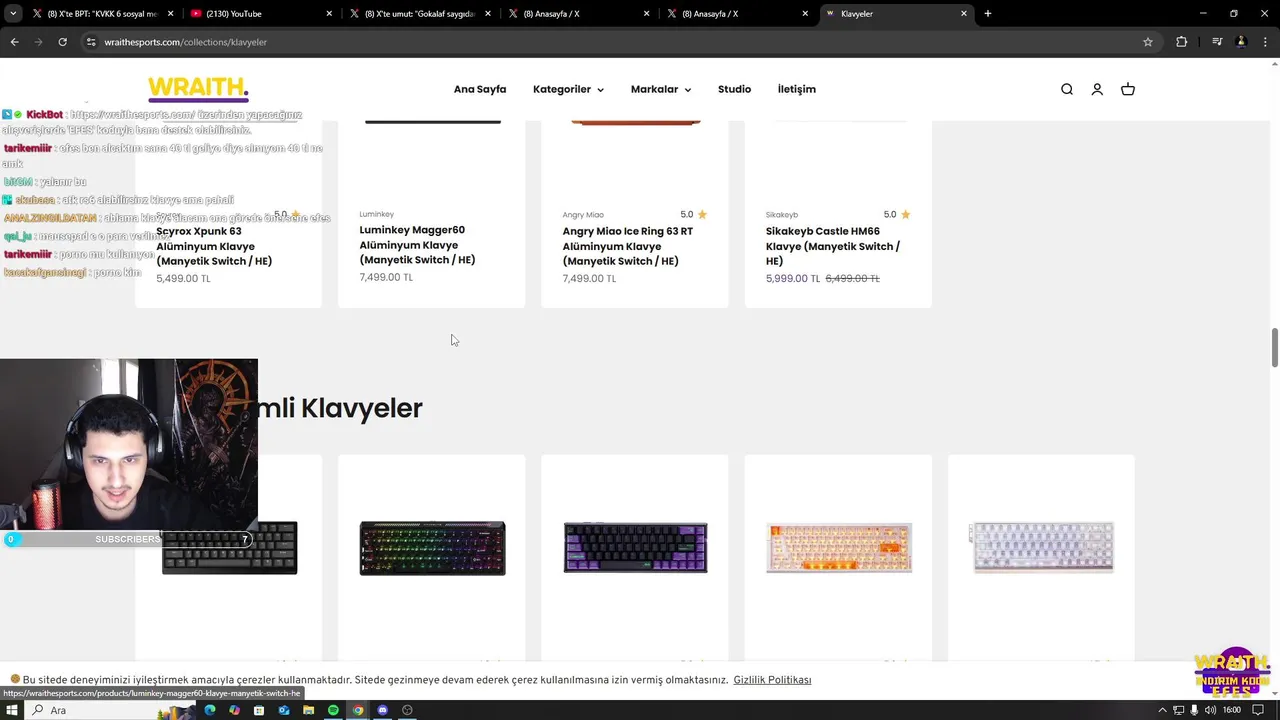Open the Chrome profile avatar
Screen dimensions: 1280x720
pos(1241,42)
